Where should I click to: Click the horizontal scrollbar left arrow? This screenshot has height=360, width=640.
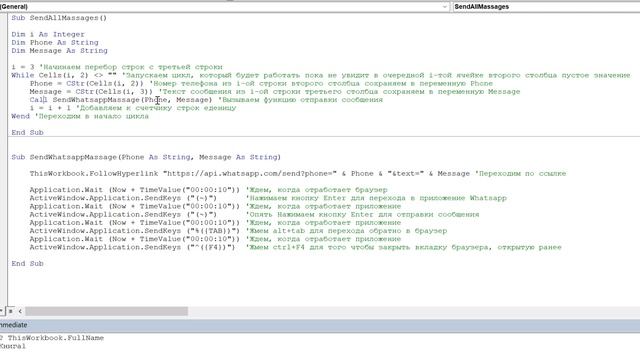(x=20, y=311)
